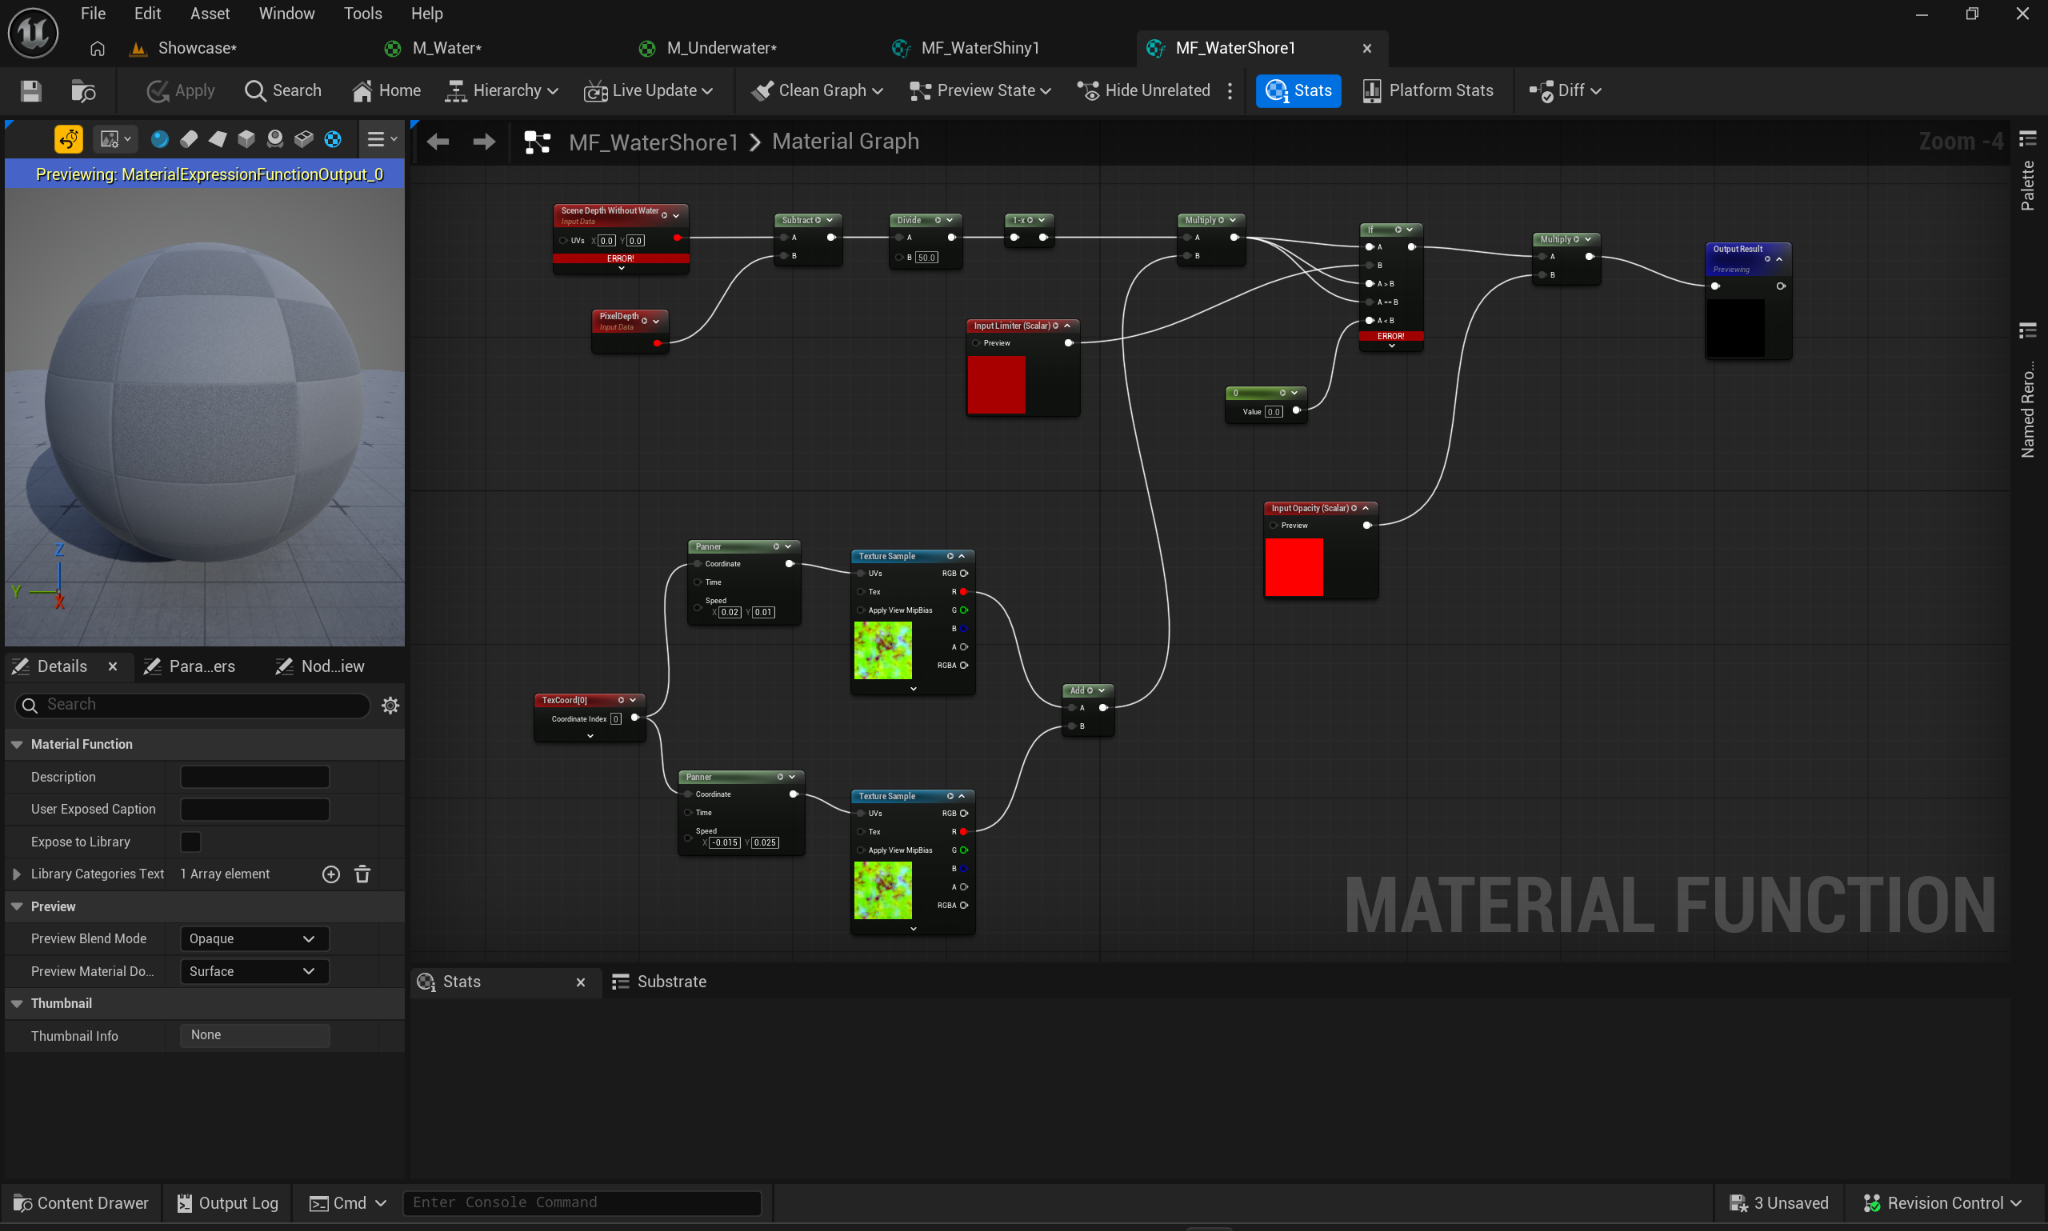
Task: Go forward in graph history
Action: pyautogui.click(x=484, y=142)
